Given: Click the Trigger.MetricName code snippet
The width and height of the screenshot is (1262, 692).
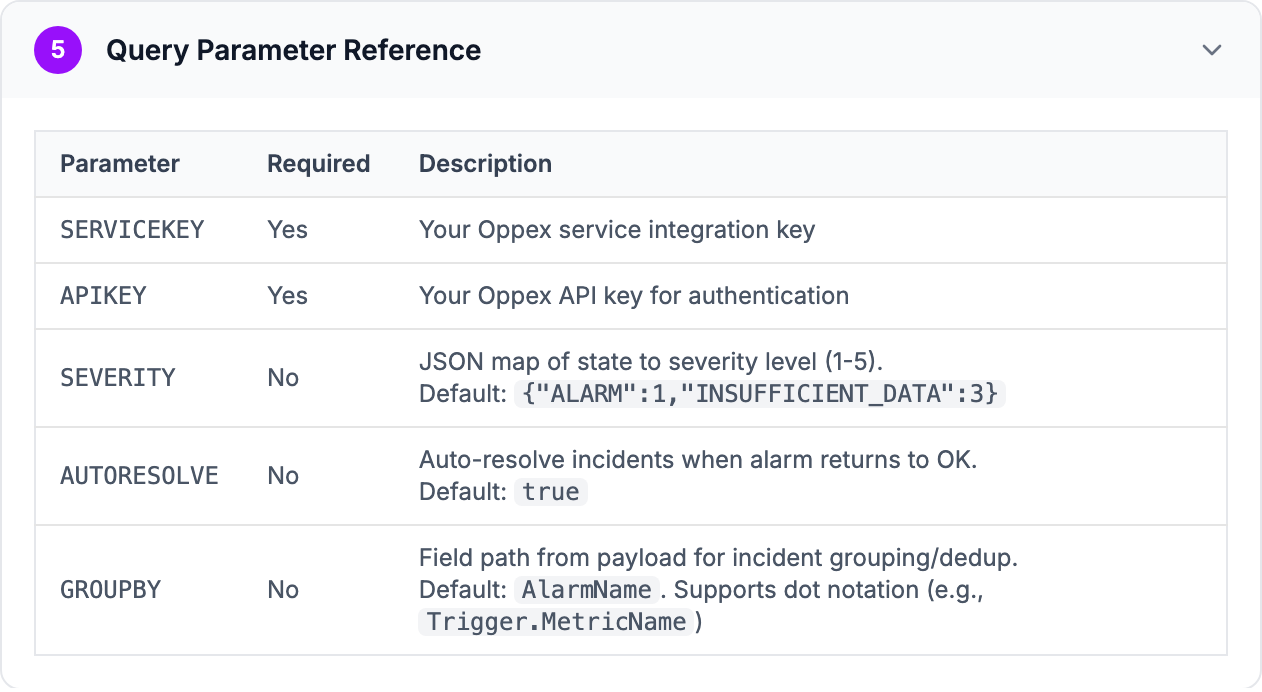Looking at the screenshot, I should point(557,622).
